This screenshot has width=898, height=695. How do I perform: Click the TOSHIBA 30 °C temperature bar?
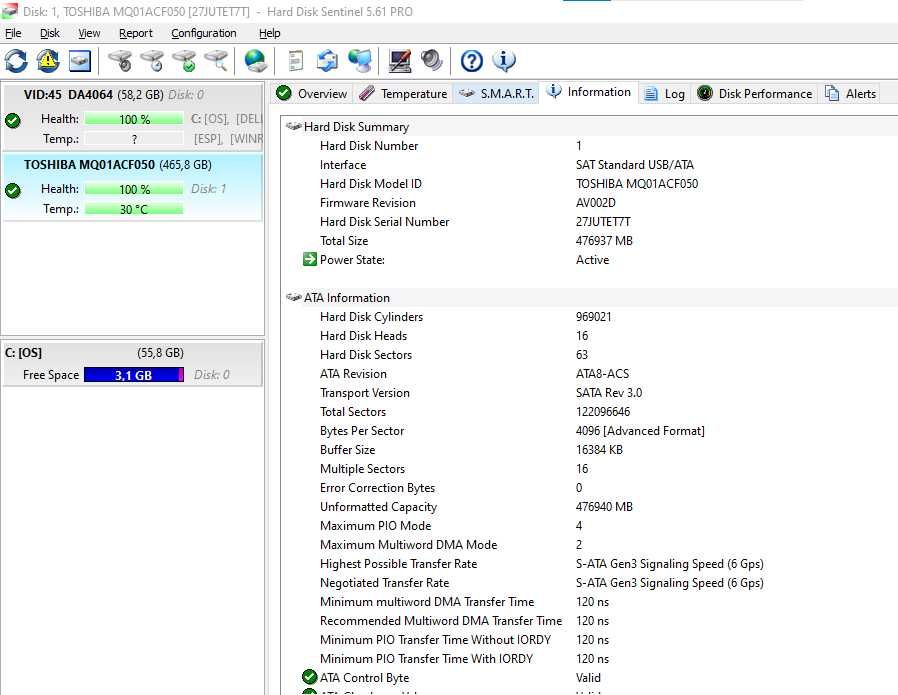pos(134,209)
